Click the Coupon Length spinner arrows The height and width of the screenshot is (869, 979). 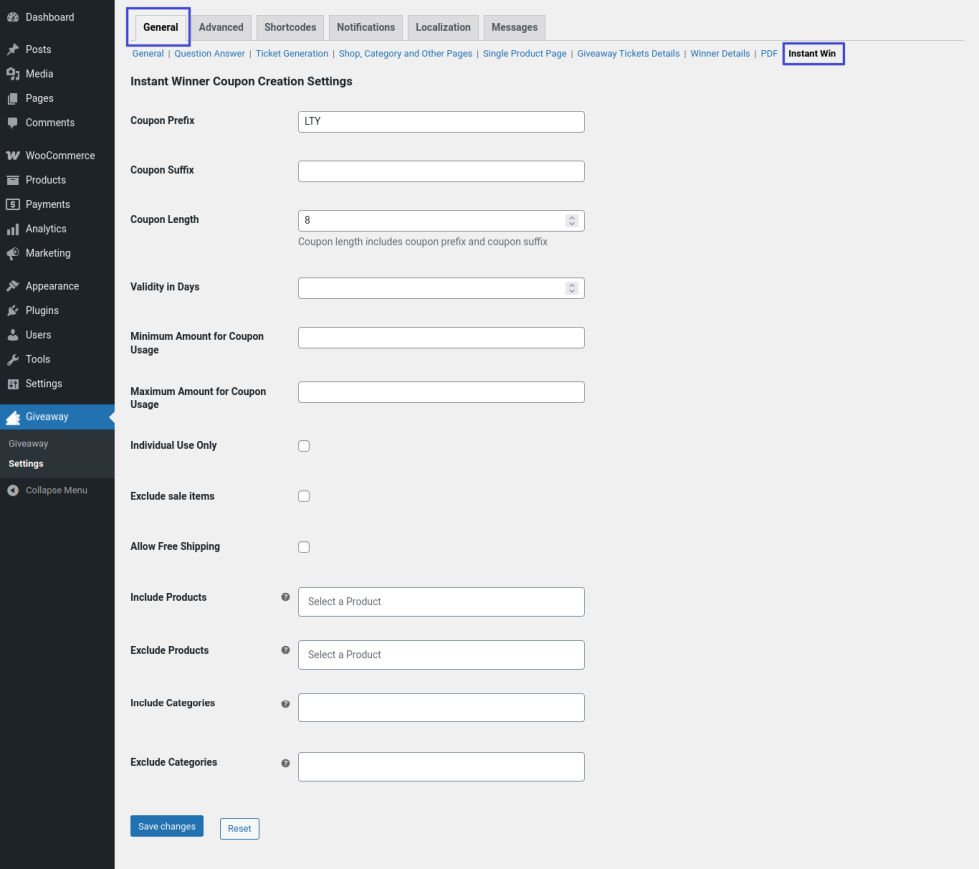[571, 221]
